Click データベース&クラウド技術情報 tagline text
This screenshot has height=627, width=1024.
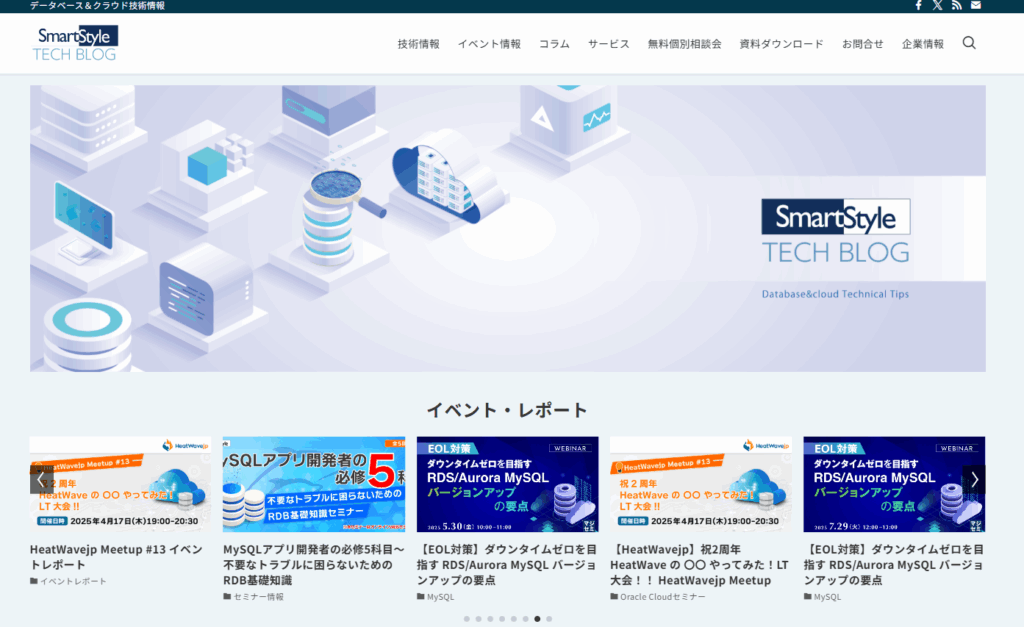97,5
